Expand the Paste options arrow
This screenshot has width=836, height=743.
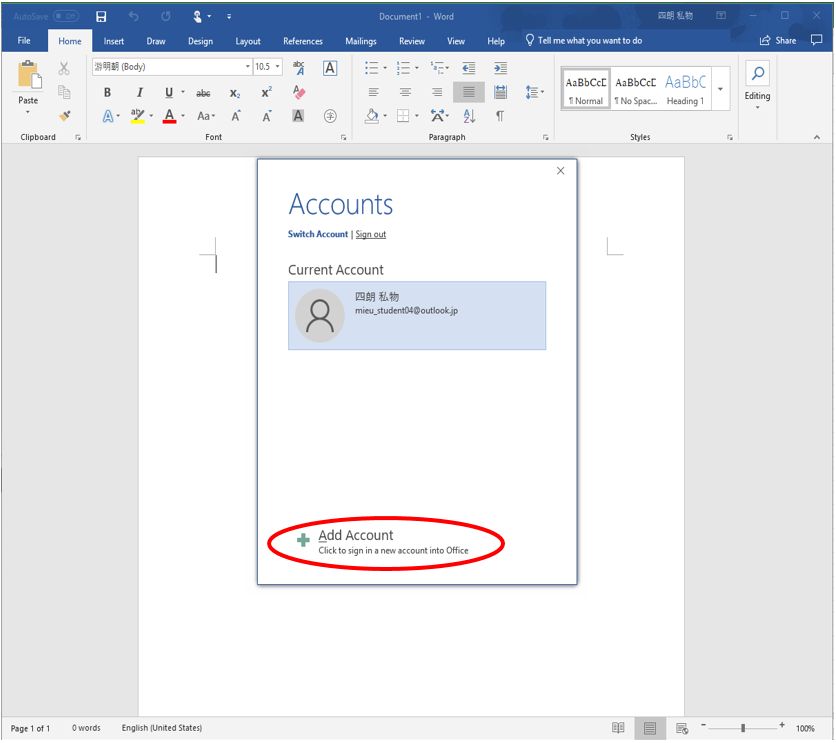point(28,112)
